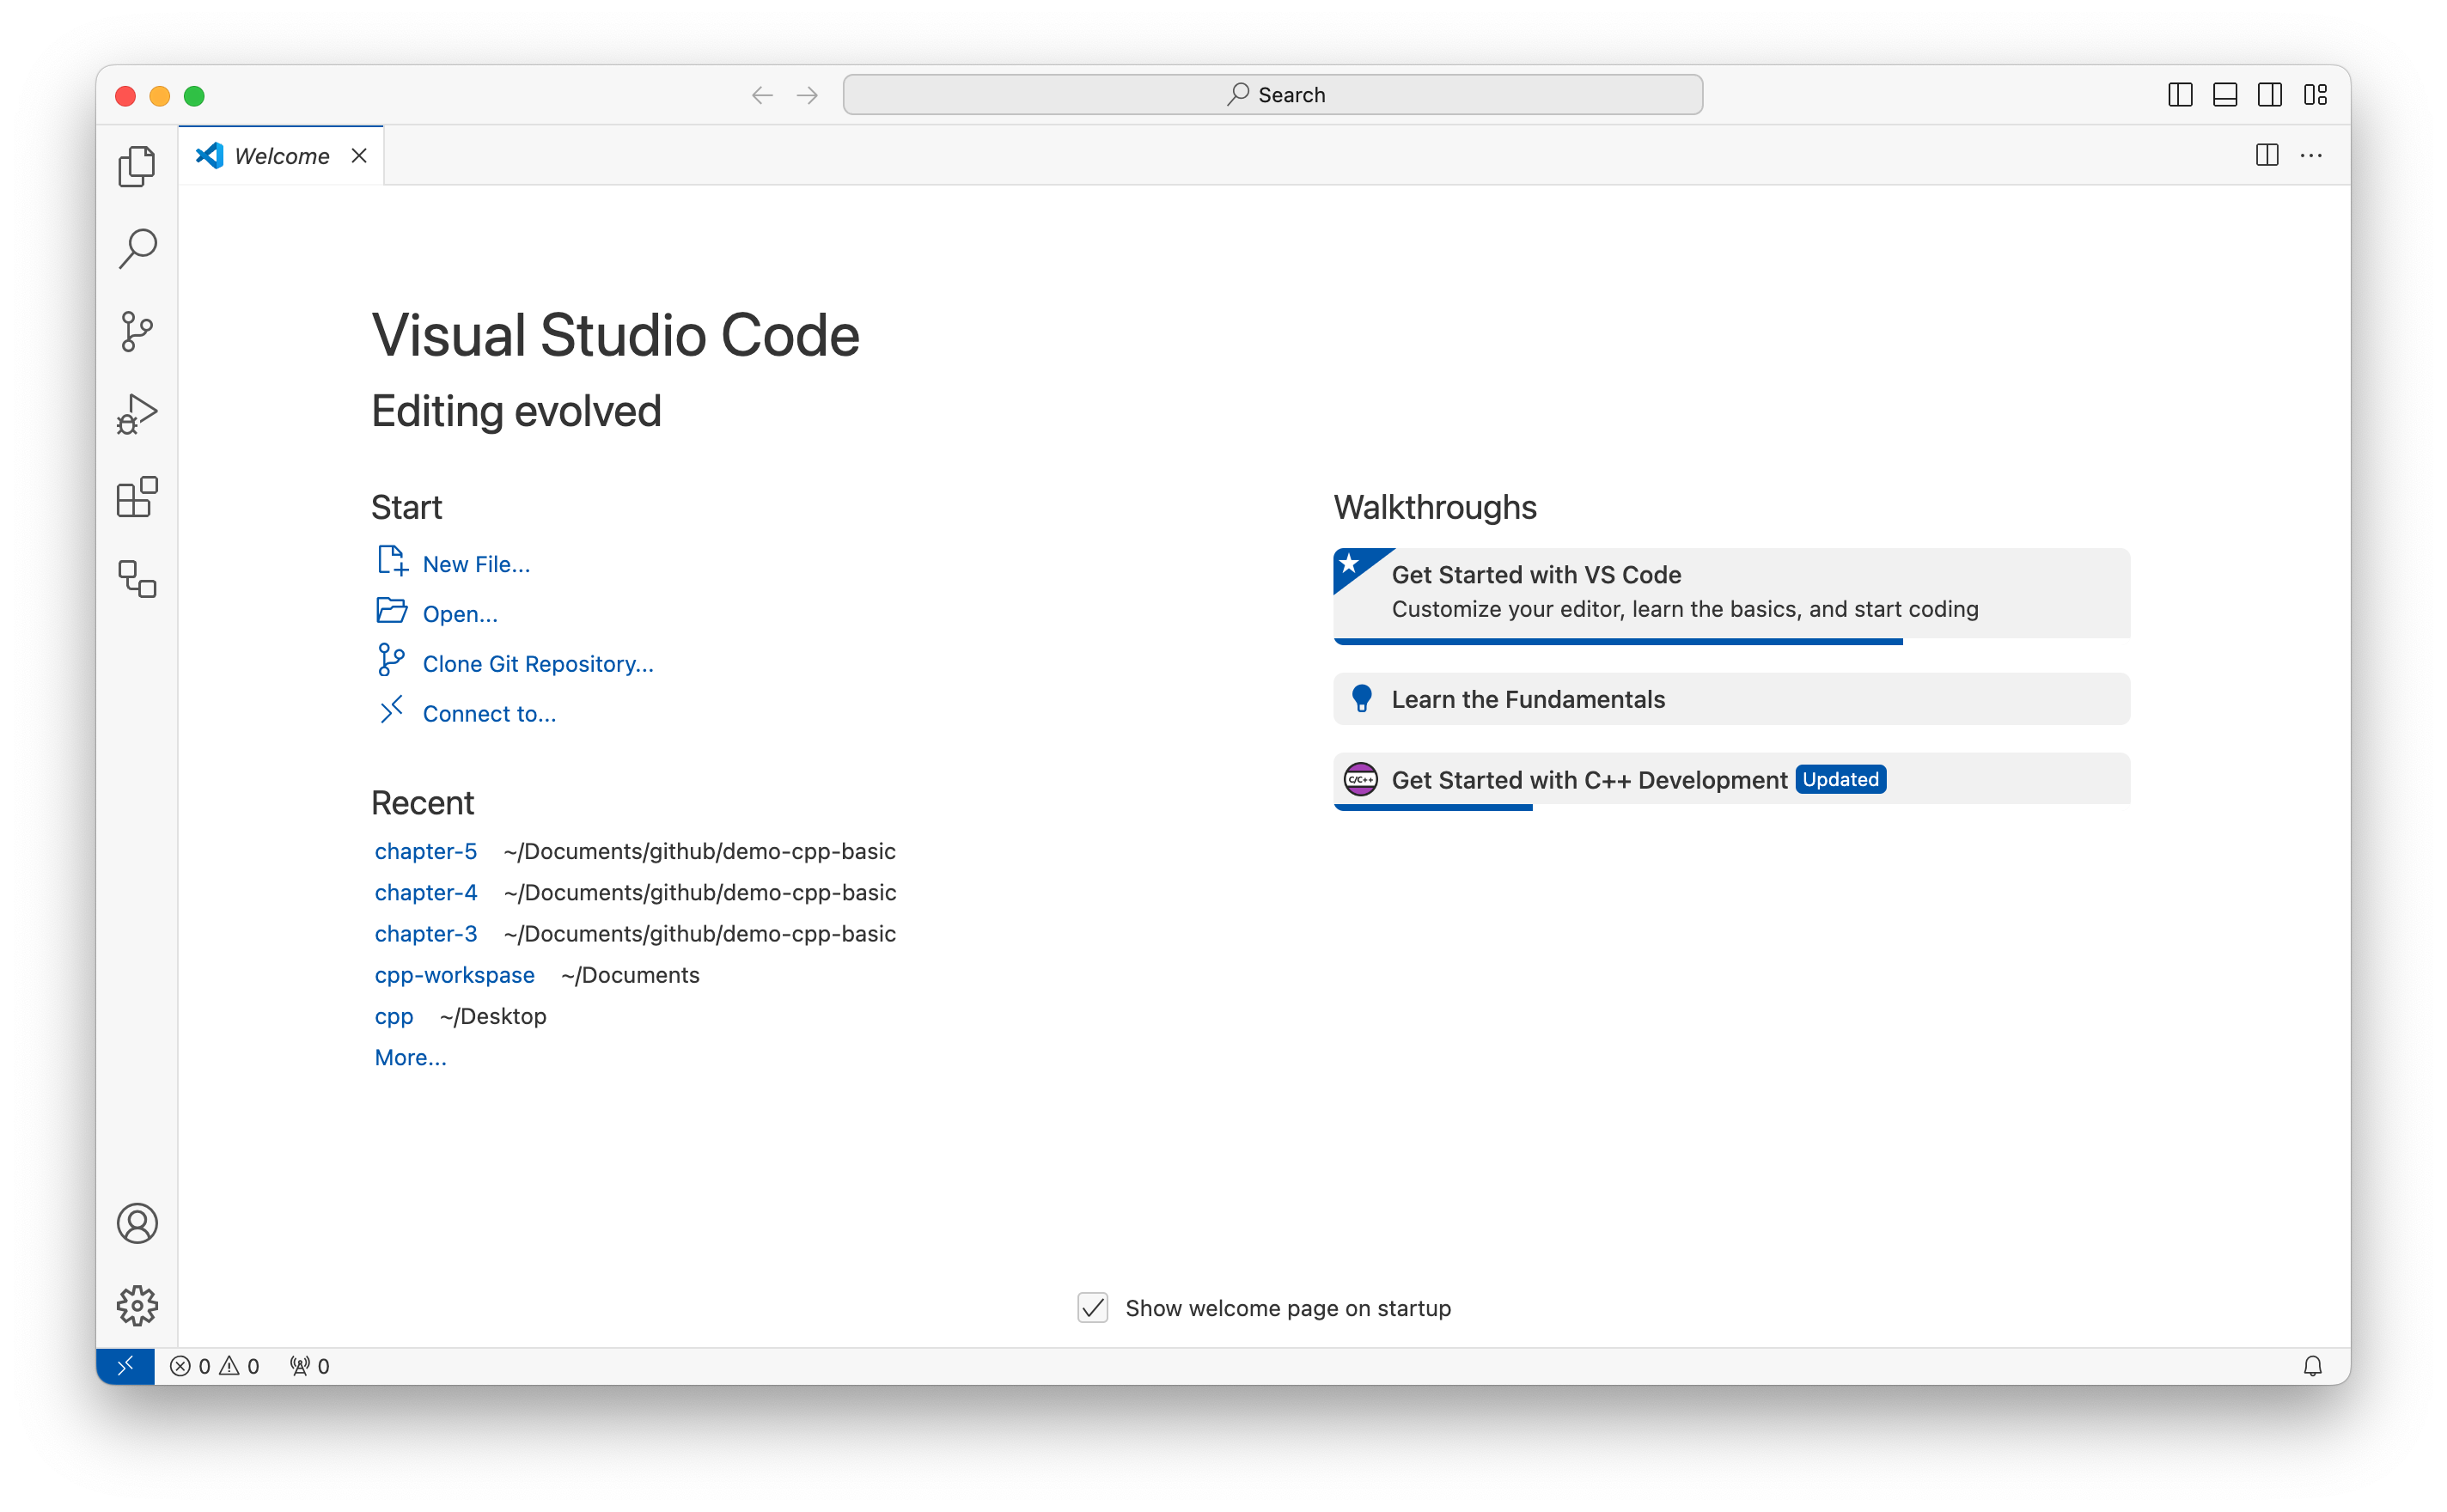The height and width of the screenshot is (1512, 2447).
Task: Uncheck Show welcome page on startup
Action: pos(1092,1307)
